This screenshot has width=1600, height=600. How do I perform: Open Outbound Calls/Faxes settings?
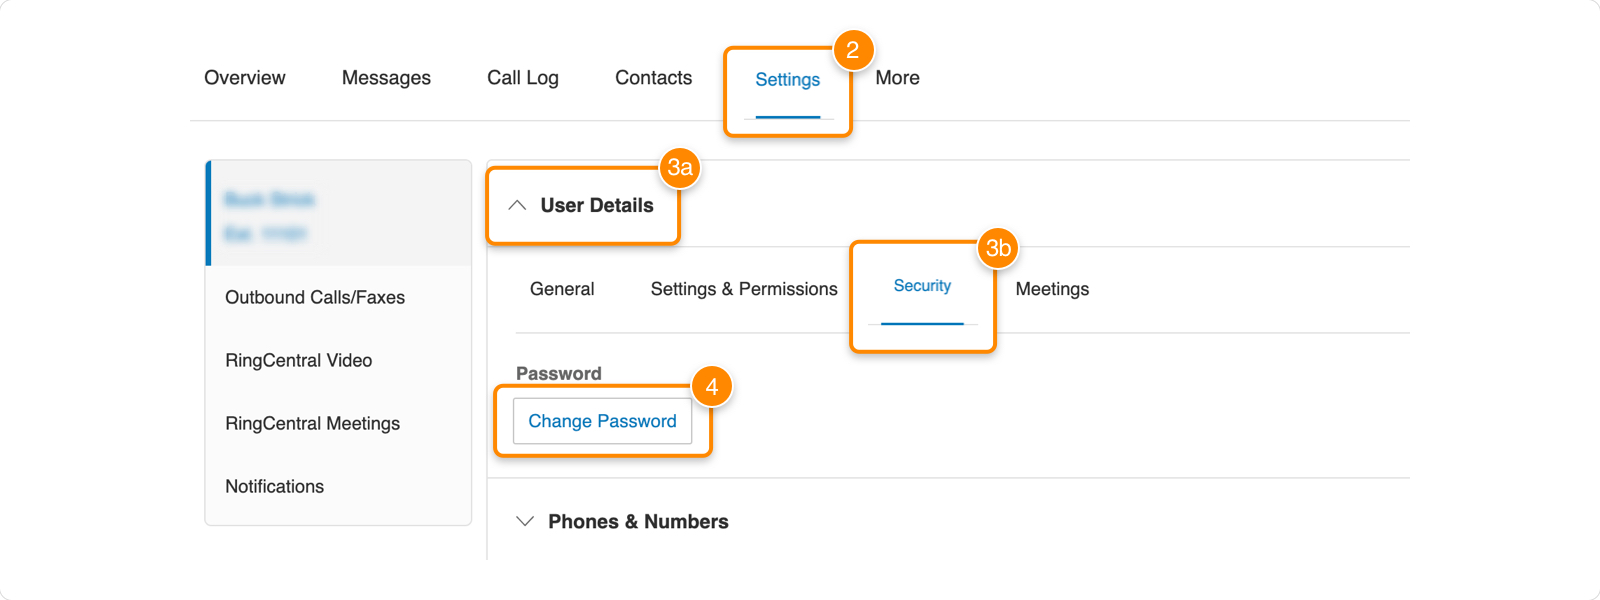[x=315, y=297]
